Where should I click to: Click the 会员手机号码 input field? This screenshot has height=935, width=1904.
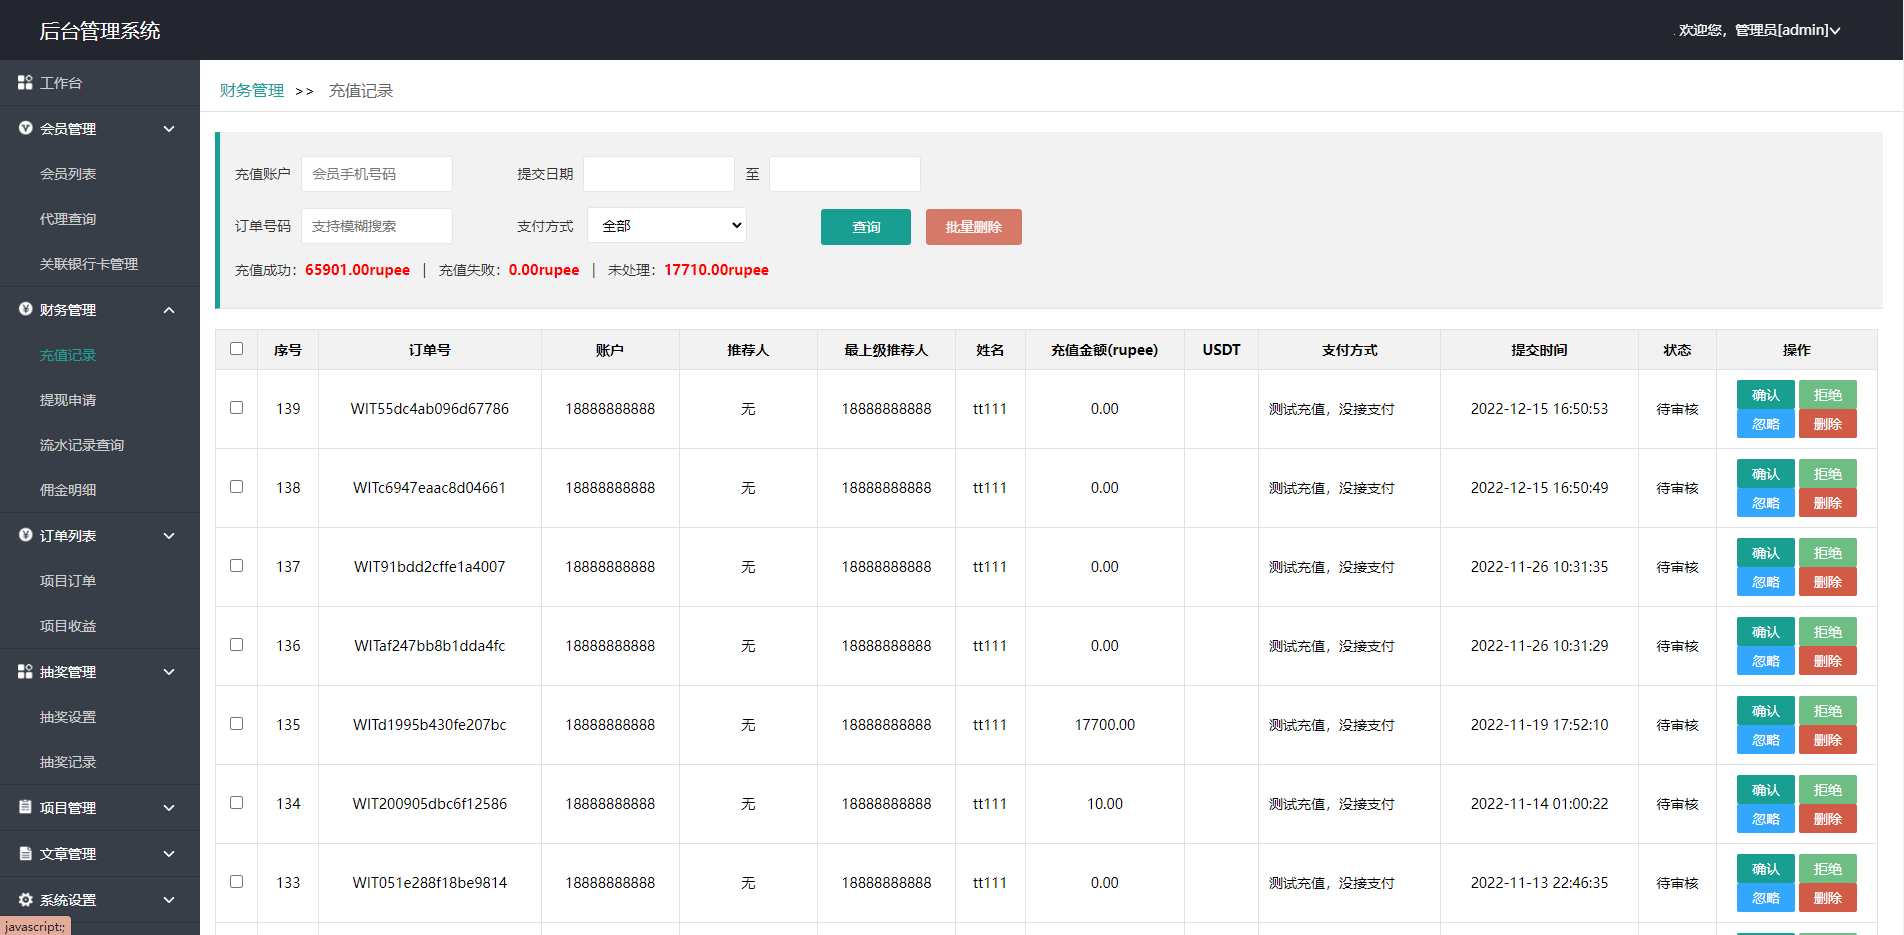click(x=377, y=174)
